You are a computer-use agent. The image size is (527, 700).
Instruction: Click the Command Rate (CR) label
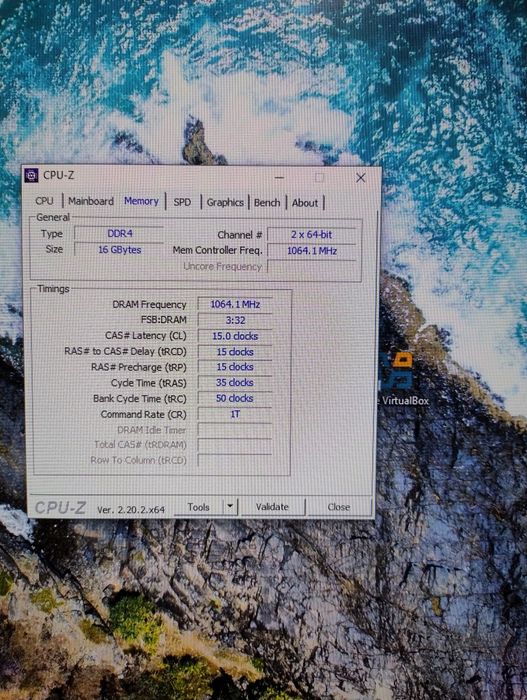coord(143,415)
